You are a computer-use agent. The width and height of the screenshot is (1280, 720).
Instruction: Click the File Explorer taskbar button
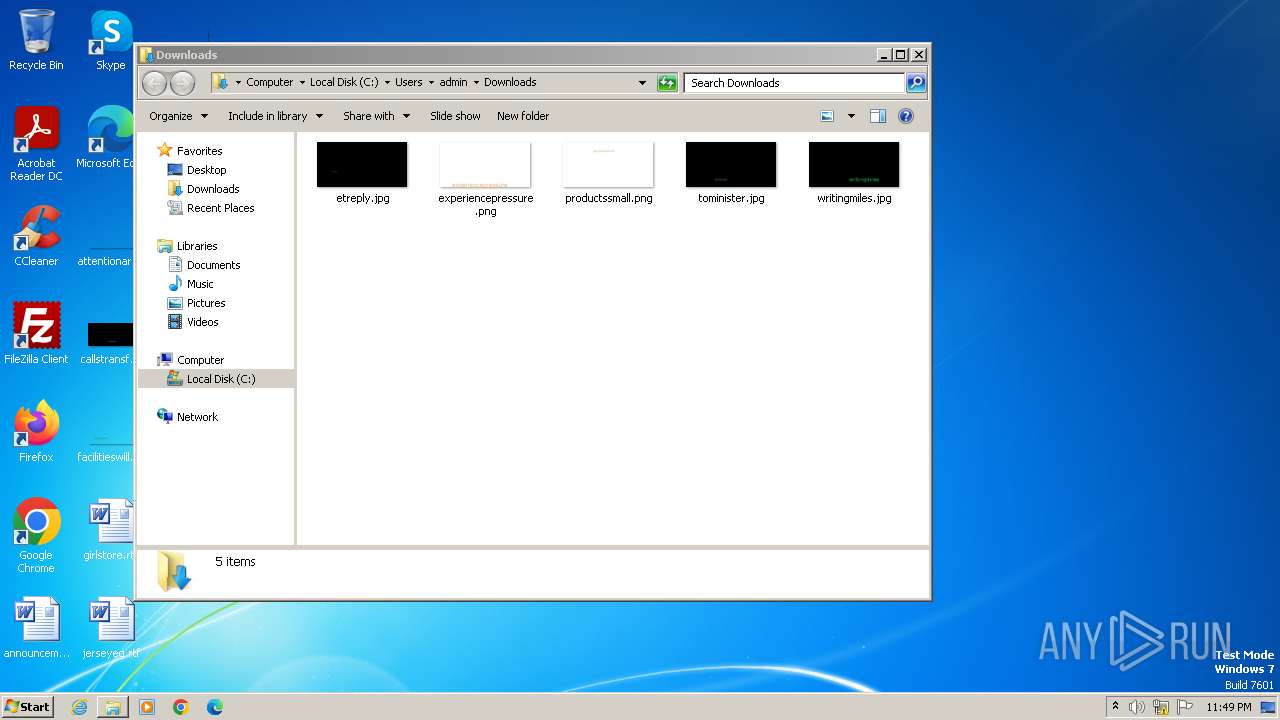113,707
